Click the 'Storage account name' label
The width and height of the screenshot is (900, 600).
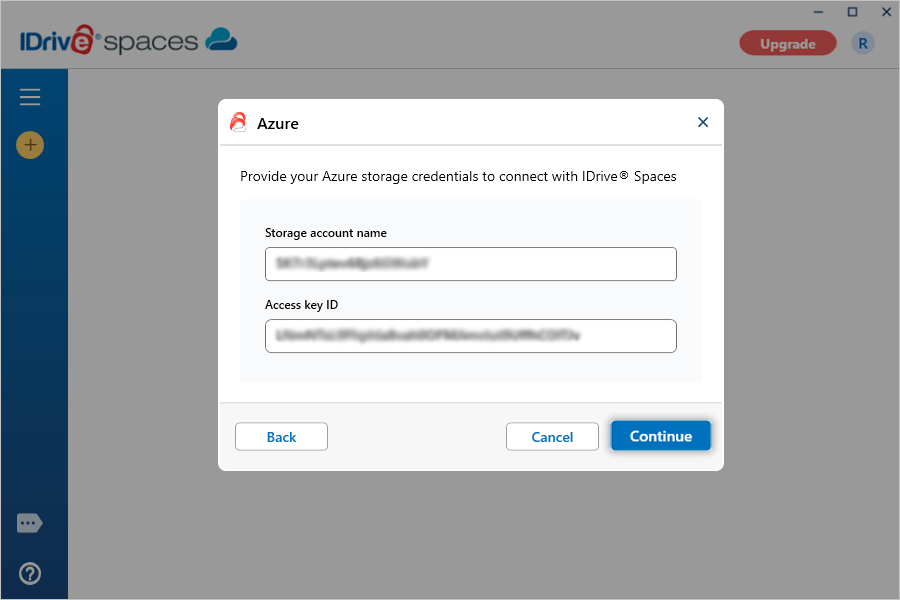pyautogui.click(x=325, y=233)
